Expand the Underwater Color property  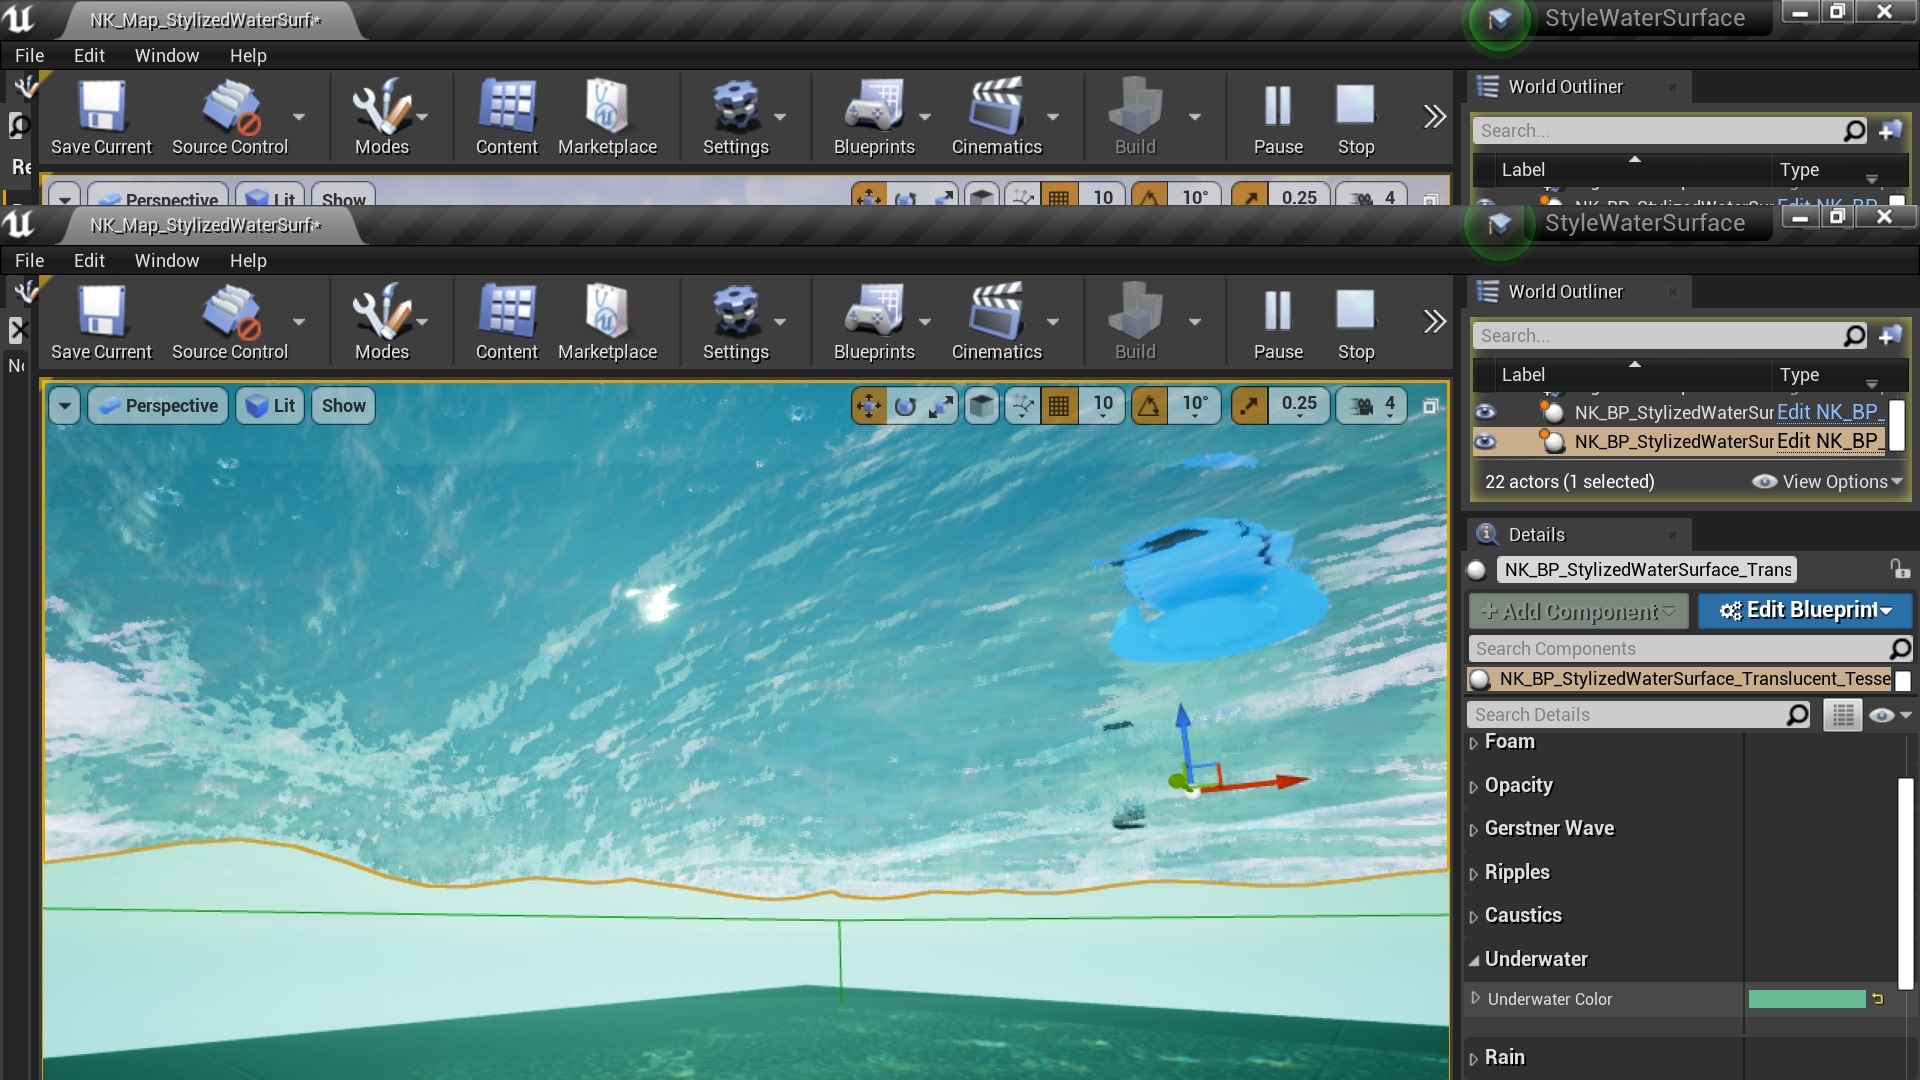tap(1475, 998)
